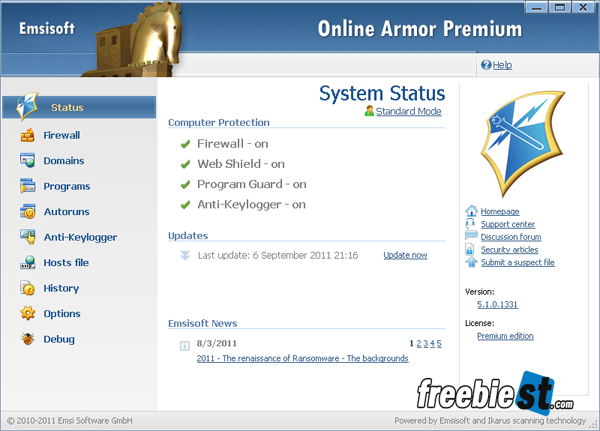600x431 pixels.
Task: Click 'Last update: 6 September 2011 21:16' text
Action: (278, 255)
